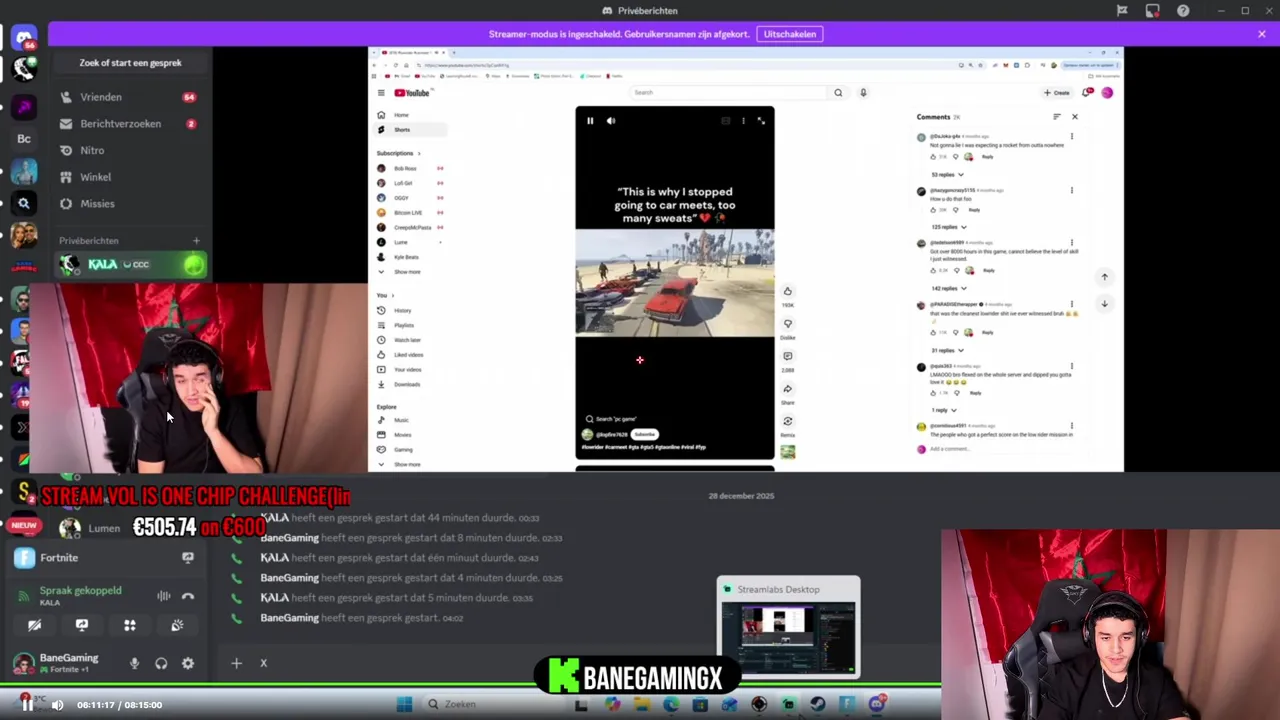This screenshot has width=1280, height=720.
Task: Click the YouTube voice search microphone
Action: (863, 93)
